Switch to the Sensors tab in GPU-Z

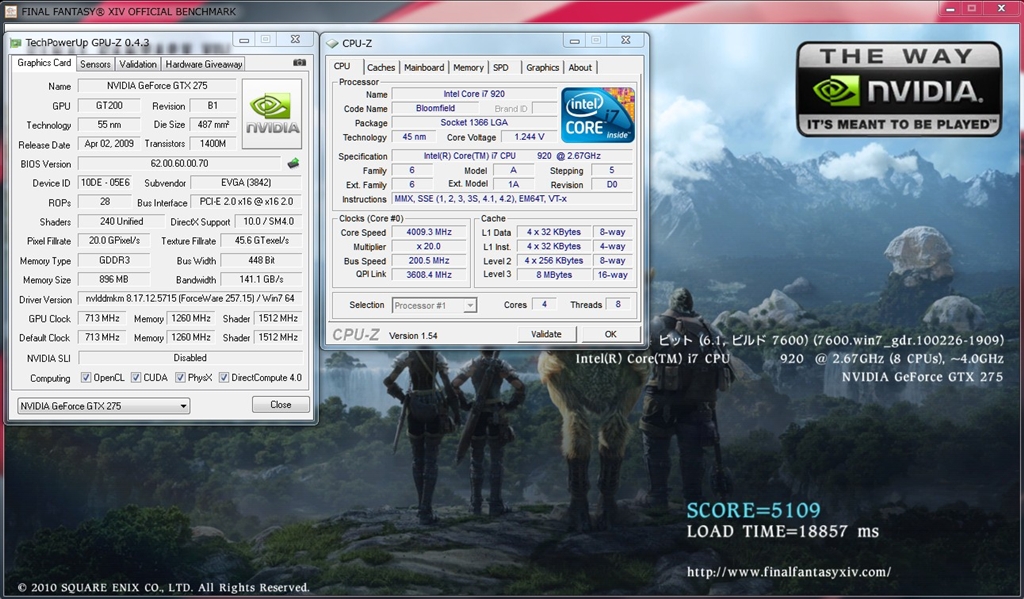(x=95, y=64)
